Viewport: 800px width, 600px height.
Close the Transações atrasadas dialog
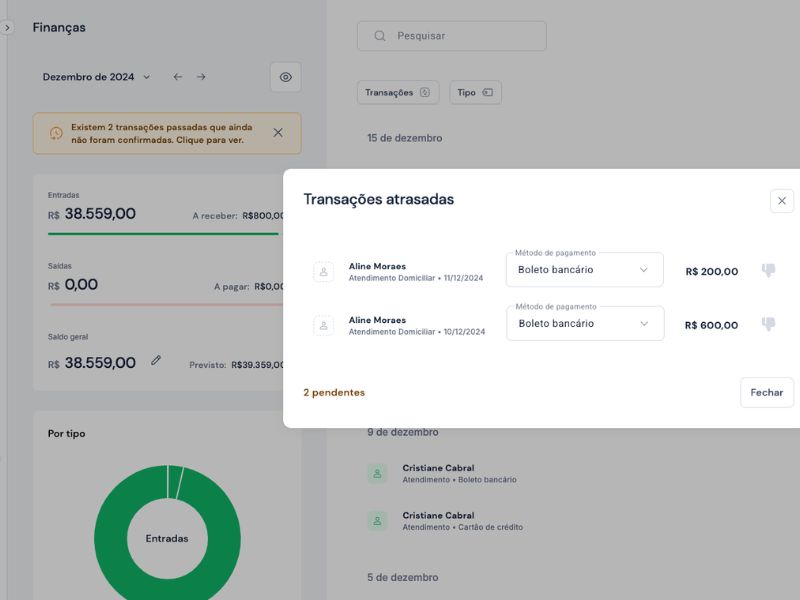(781, 200)
